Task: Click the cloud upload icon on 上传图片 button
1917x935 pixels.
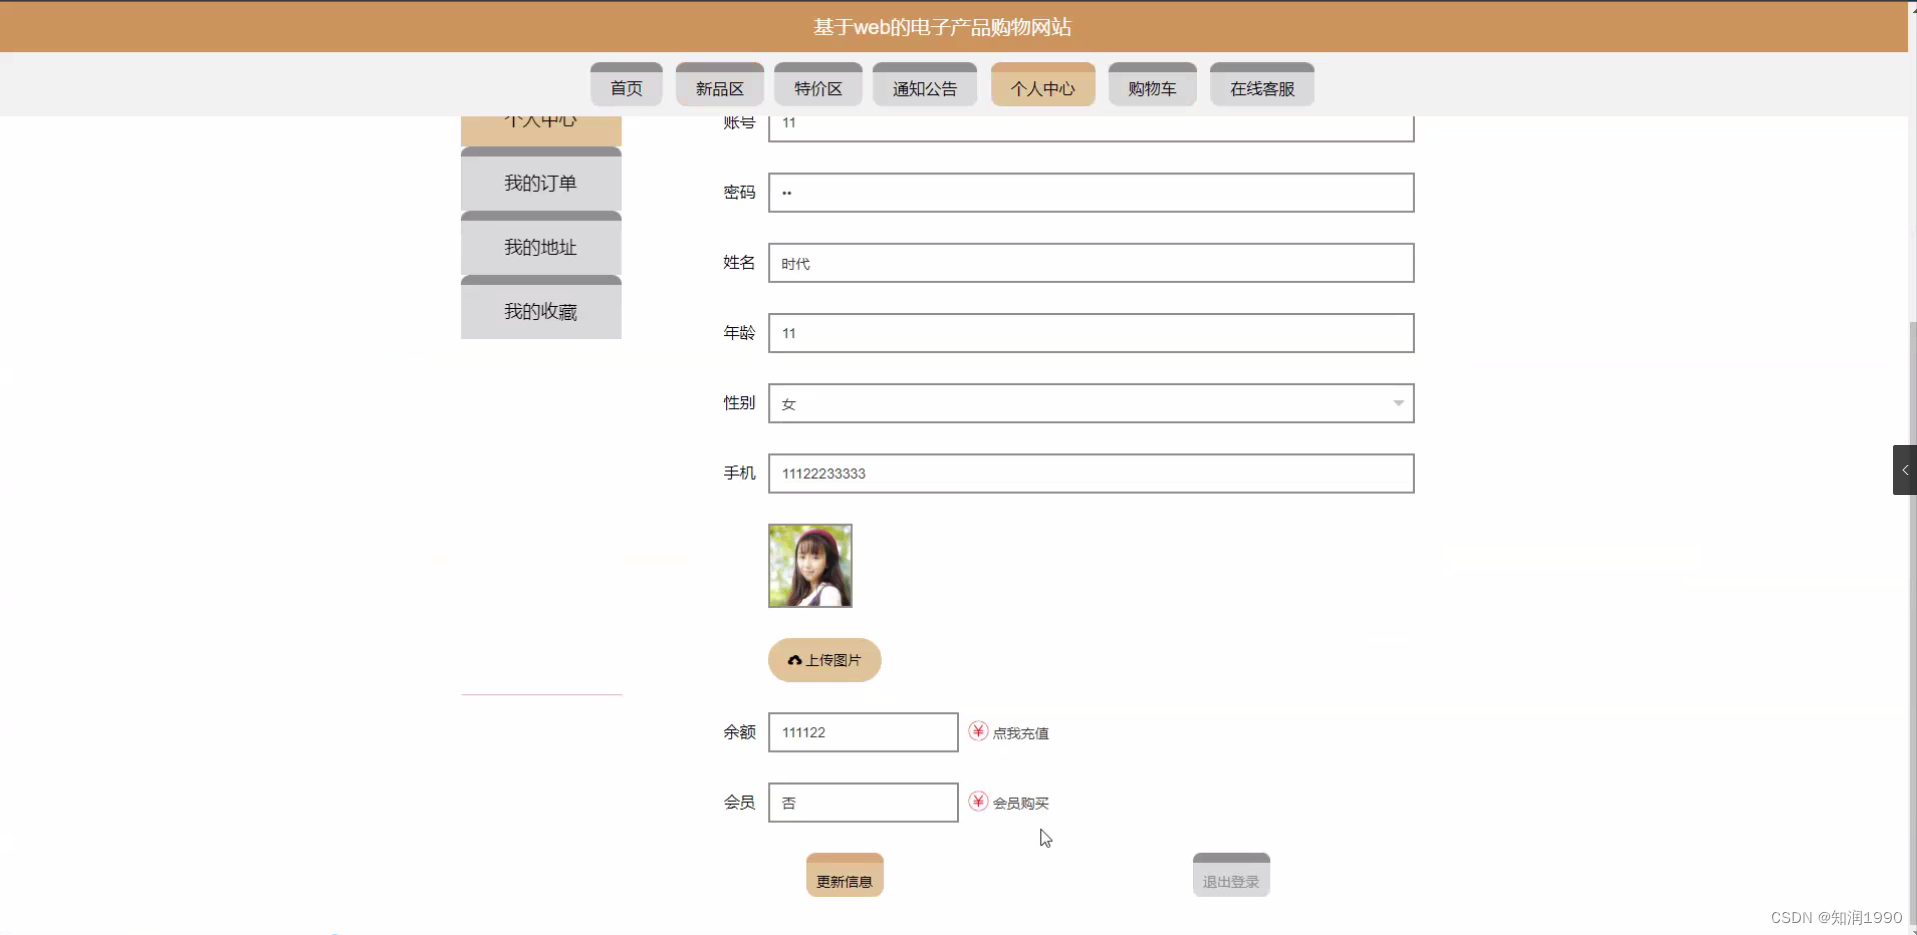Action: coord(795,660)
